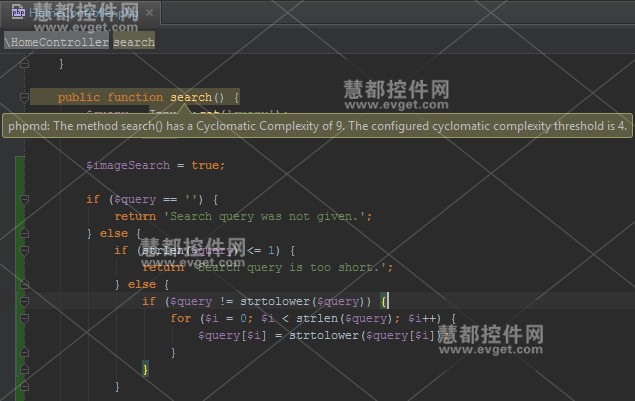635x401 pixels.
Task: Click the 'public function' keywords
Action: [x=110, y=97]
